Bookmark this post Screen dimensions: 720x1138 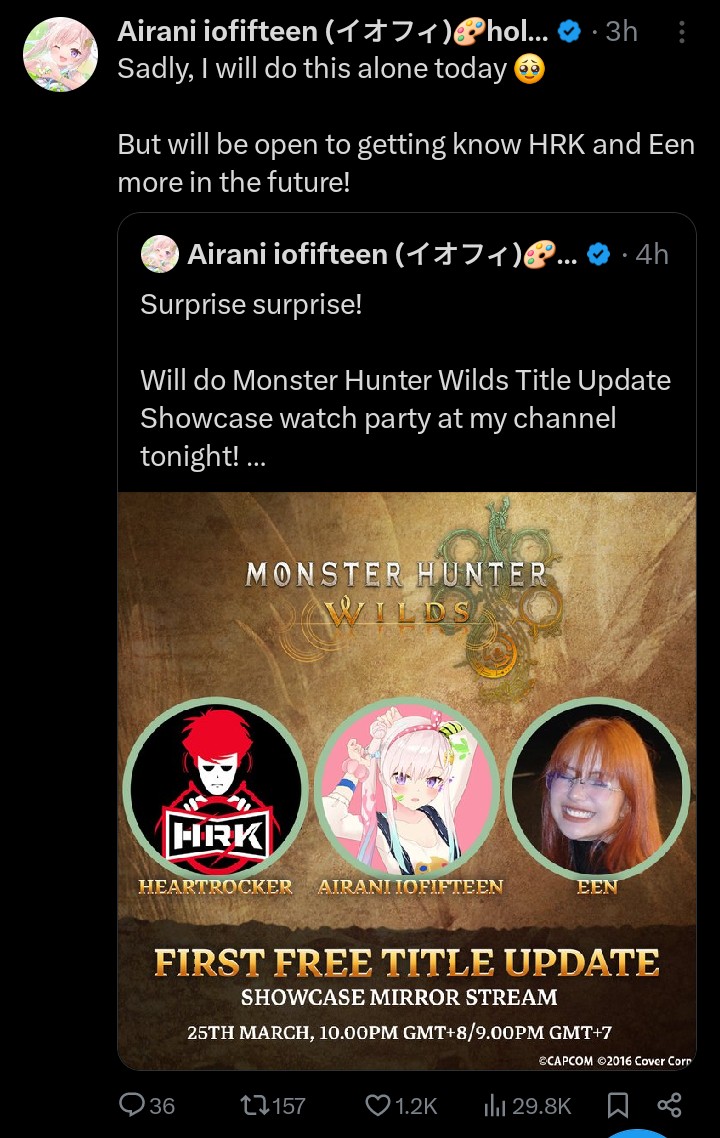pos(618,1105)
